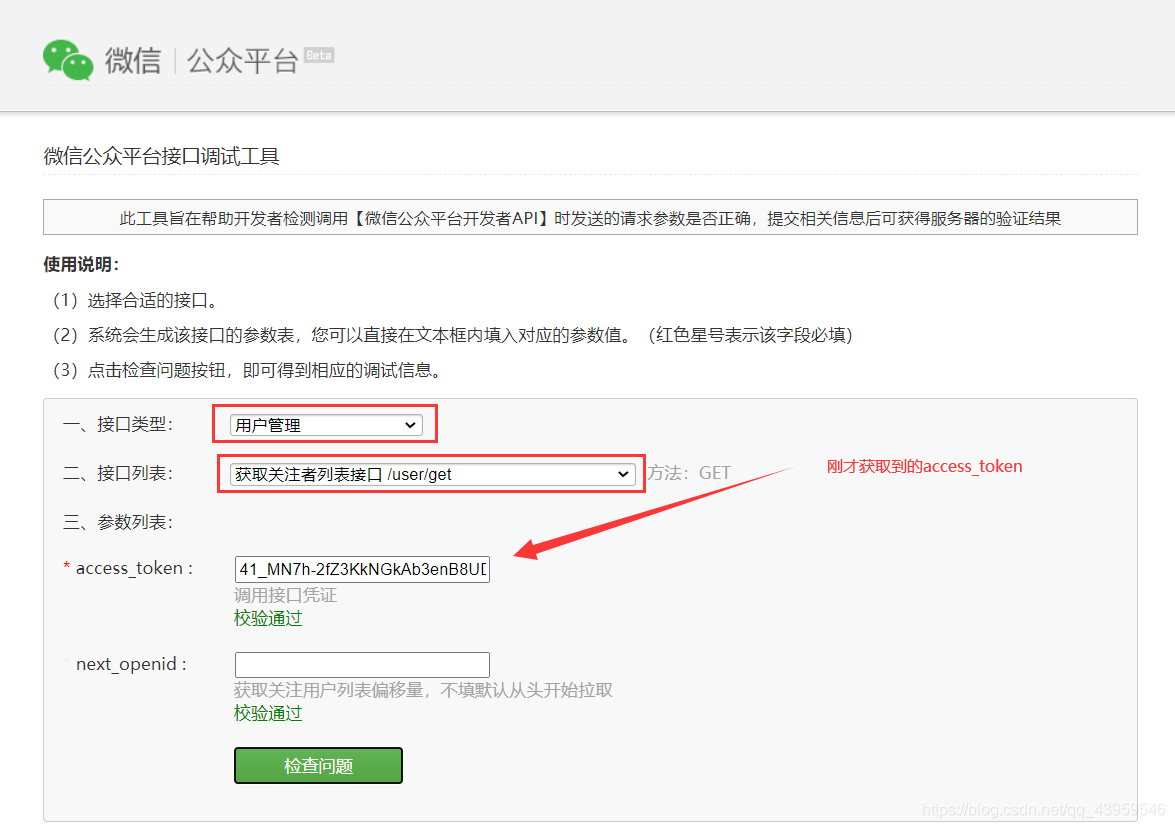This screenshot has width=1175, height=828.
Task: Click the 调用接口凭证 hint text
Action: pyautogui.click(x=286, y=596)
